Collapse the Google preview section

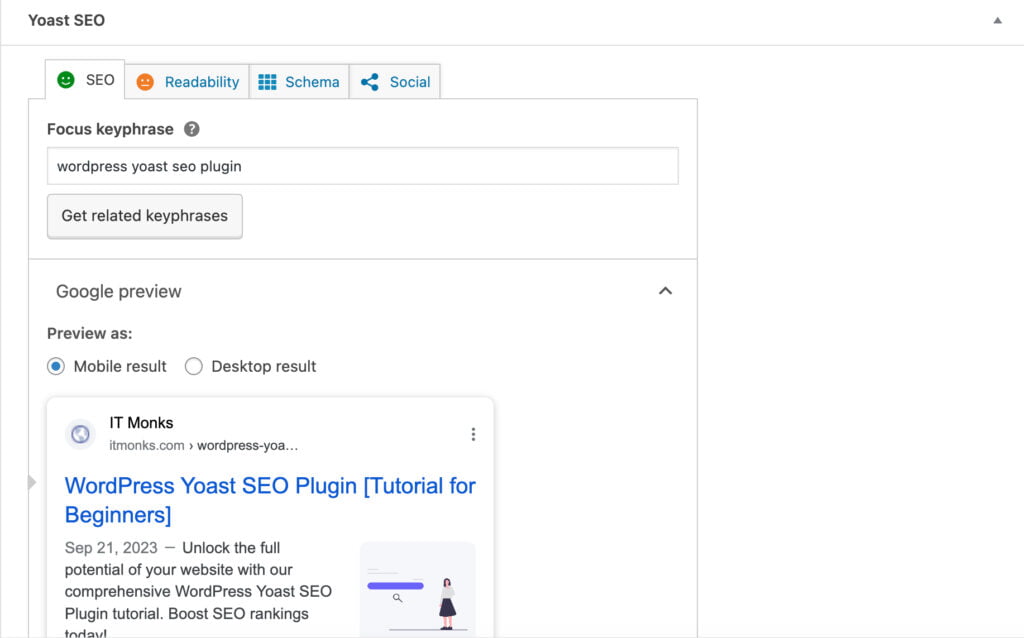pos(665,291)
